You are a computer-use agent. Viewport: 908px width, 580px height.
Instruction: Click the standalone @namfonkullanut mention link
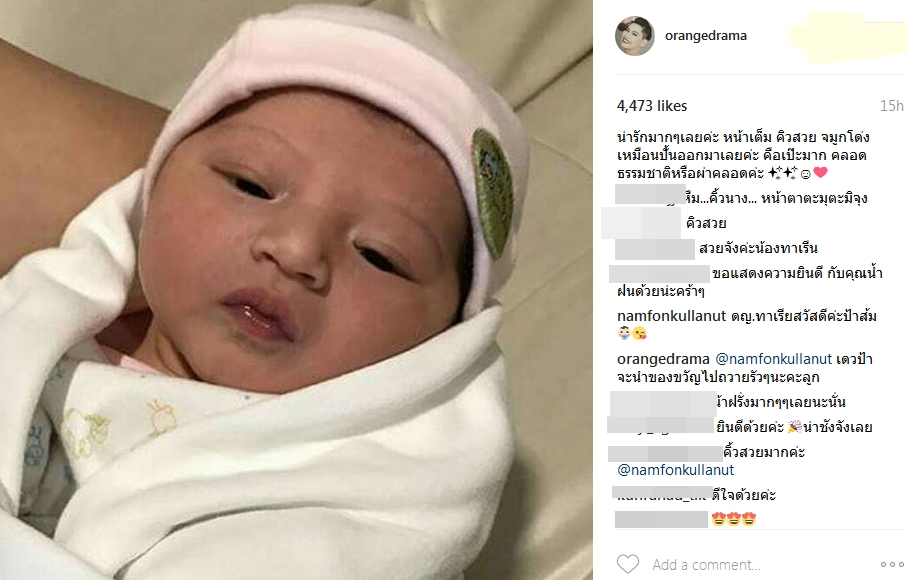coord(676,469)
